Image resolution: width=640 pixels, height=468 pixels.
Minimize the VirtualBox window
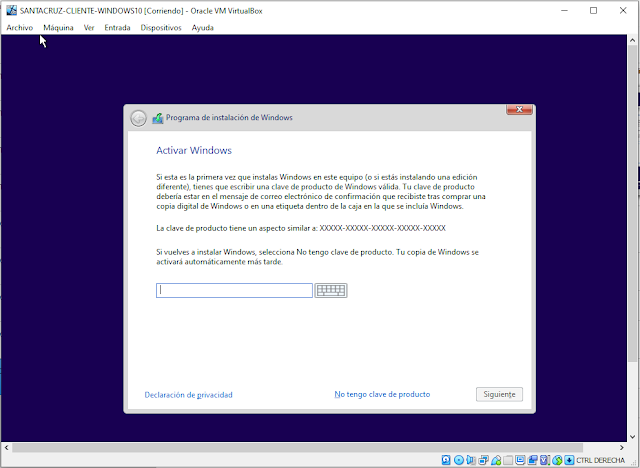click(564, 11)
